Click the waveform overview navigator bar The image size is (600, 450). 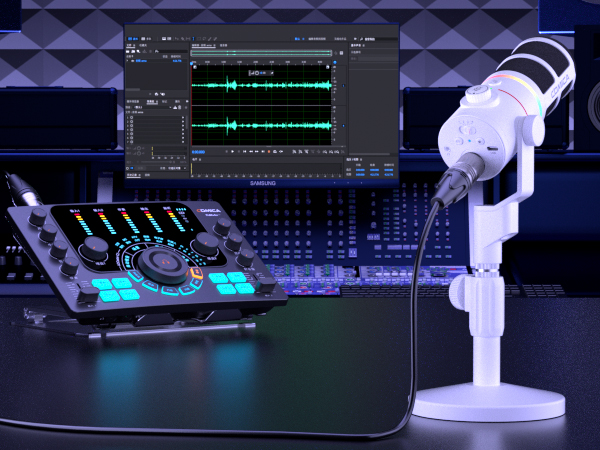[x=261, y=53]
